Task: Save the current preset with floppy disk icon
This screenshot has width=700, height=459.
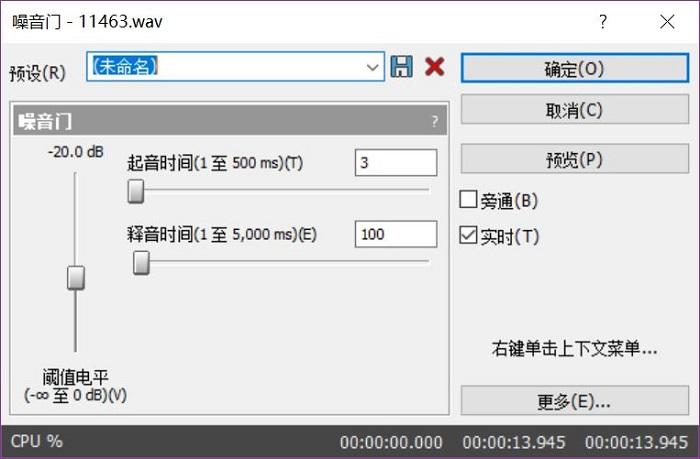Action: coord(401,67)
